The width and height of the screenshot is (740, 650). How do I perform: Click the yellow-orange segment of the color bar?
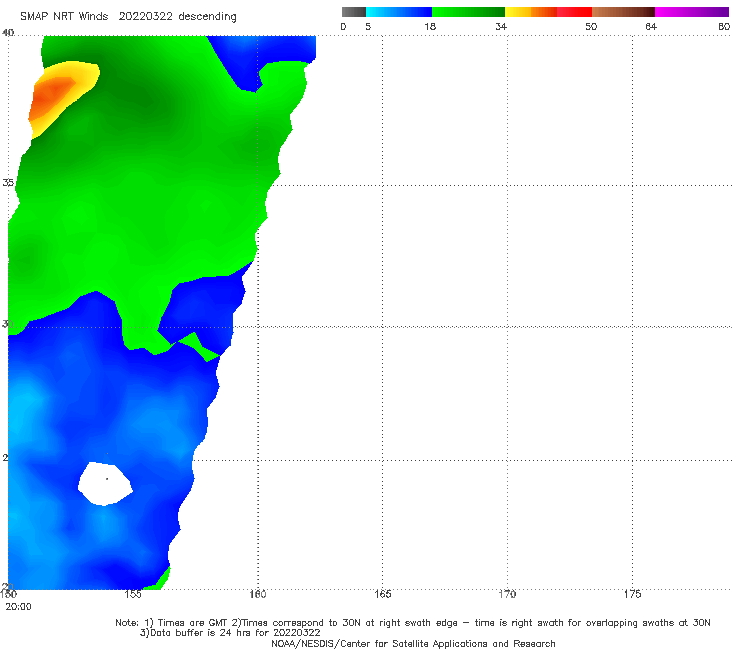point(530,12)
